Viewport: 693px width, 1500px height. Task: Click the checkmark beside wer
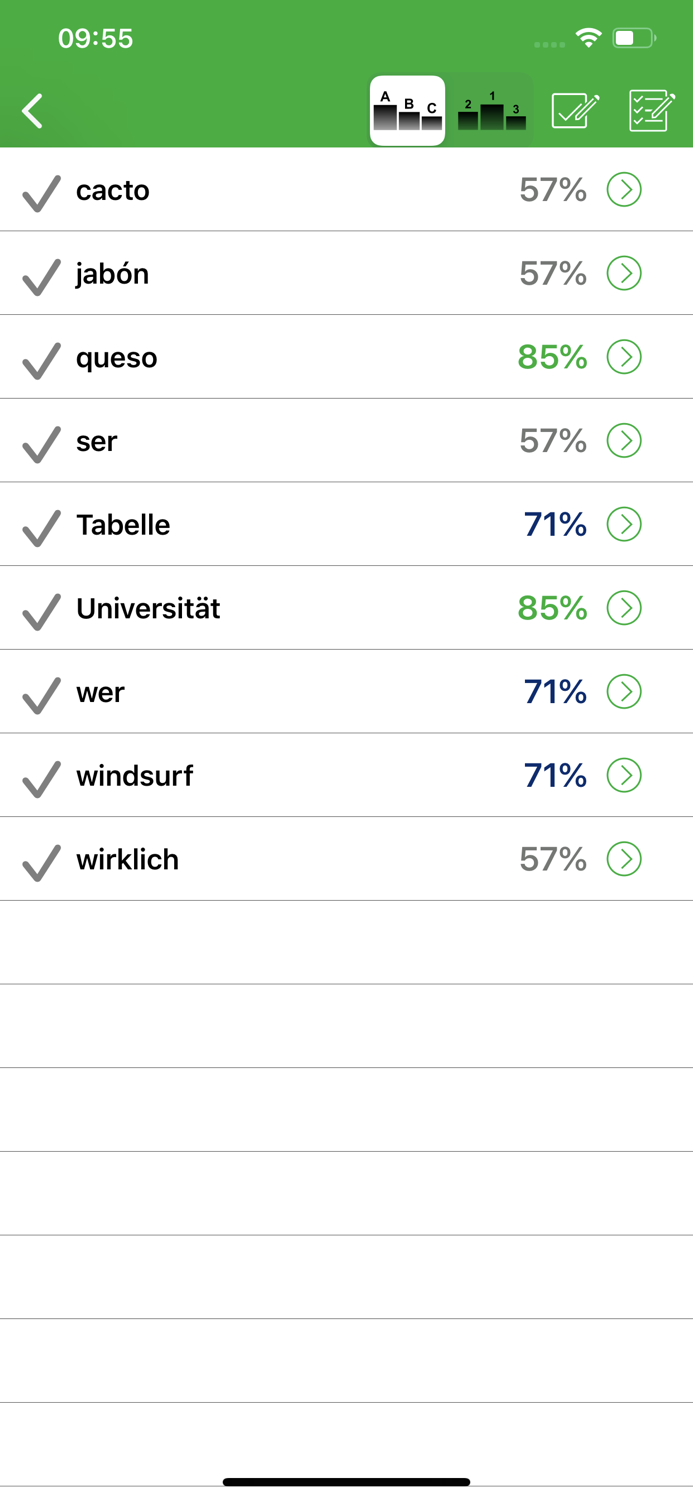pos(40,691)
